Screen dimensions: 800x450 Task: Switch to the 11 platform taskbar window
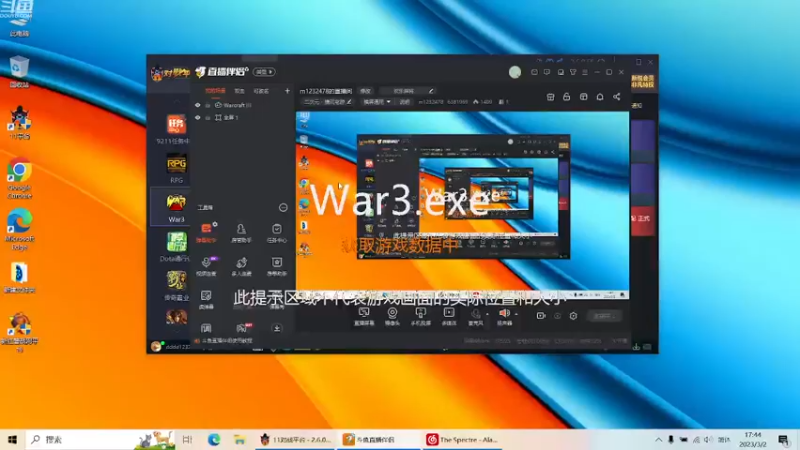[296, 439]
